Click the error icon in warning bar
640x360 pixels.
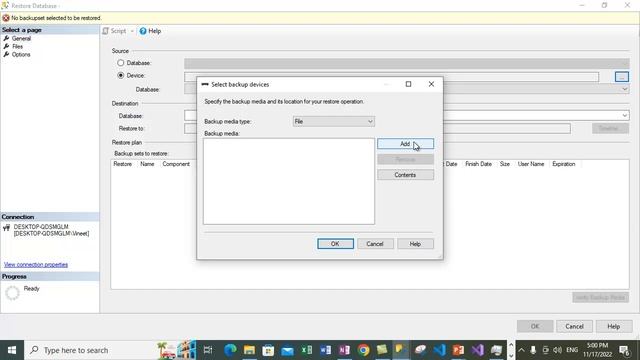pos(6,18)
